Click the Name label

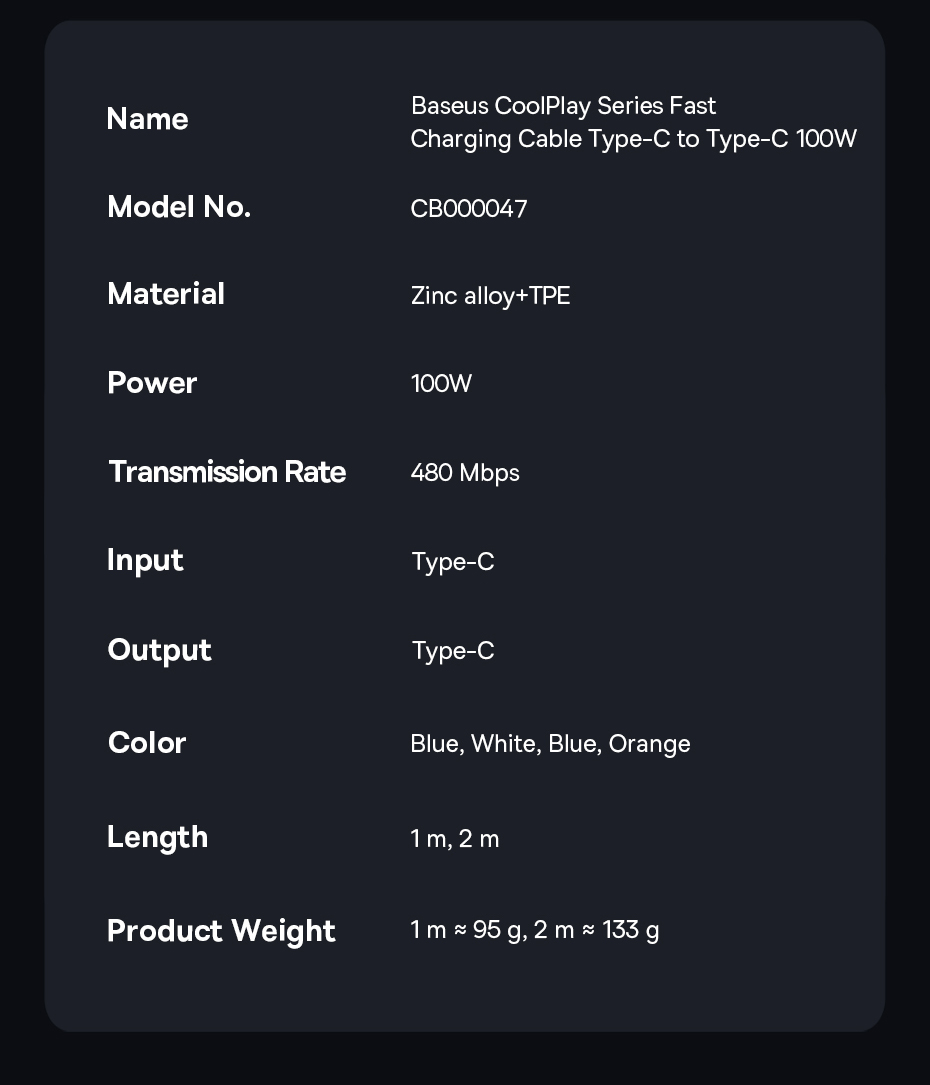tap(147, 119)
